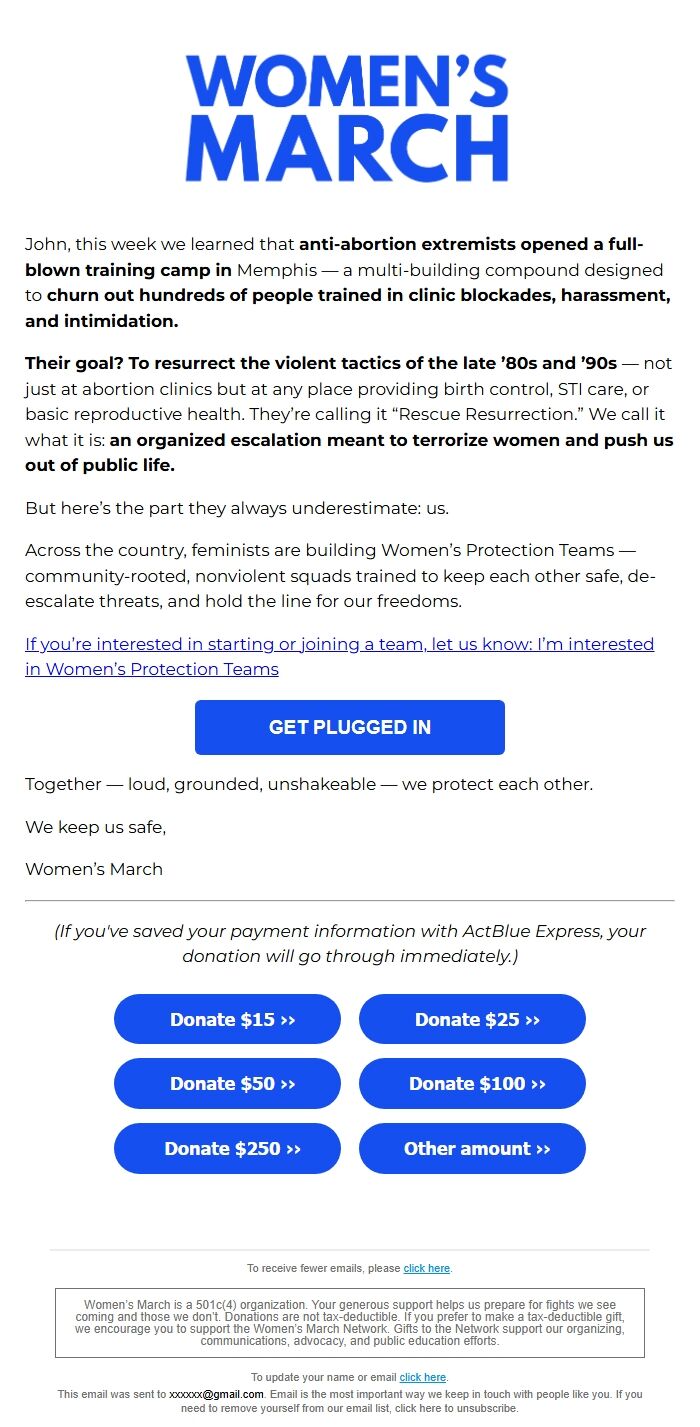Open the Other amount donation option

pyautogui.click(x=472, y=1148)
